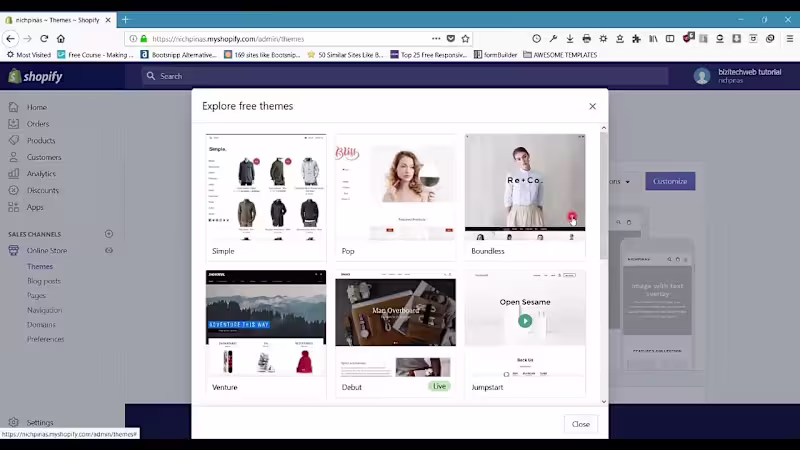This screenshot has height=450, width=800.
Task: Select the Pop theme thumbnail
Action: [395, 187]
